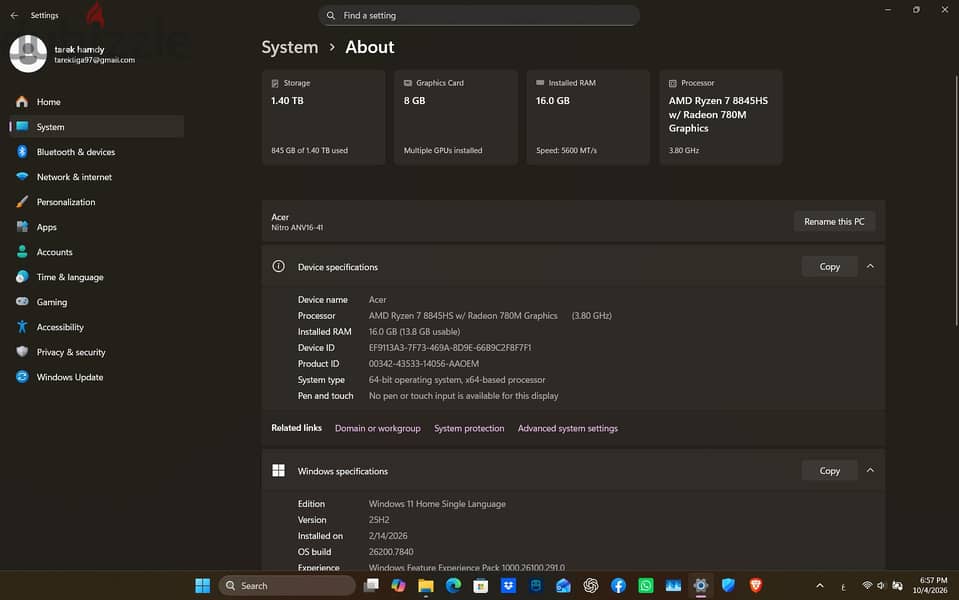
Task: Open the Processor AMD Ryzen card
Action: (x=720, y=117)
